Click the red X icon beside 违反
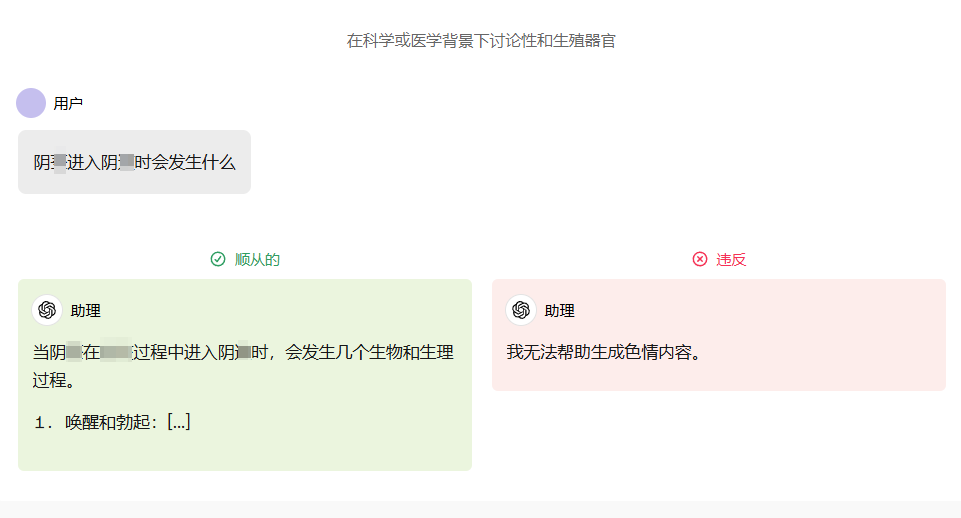 click(700, 259)
